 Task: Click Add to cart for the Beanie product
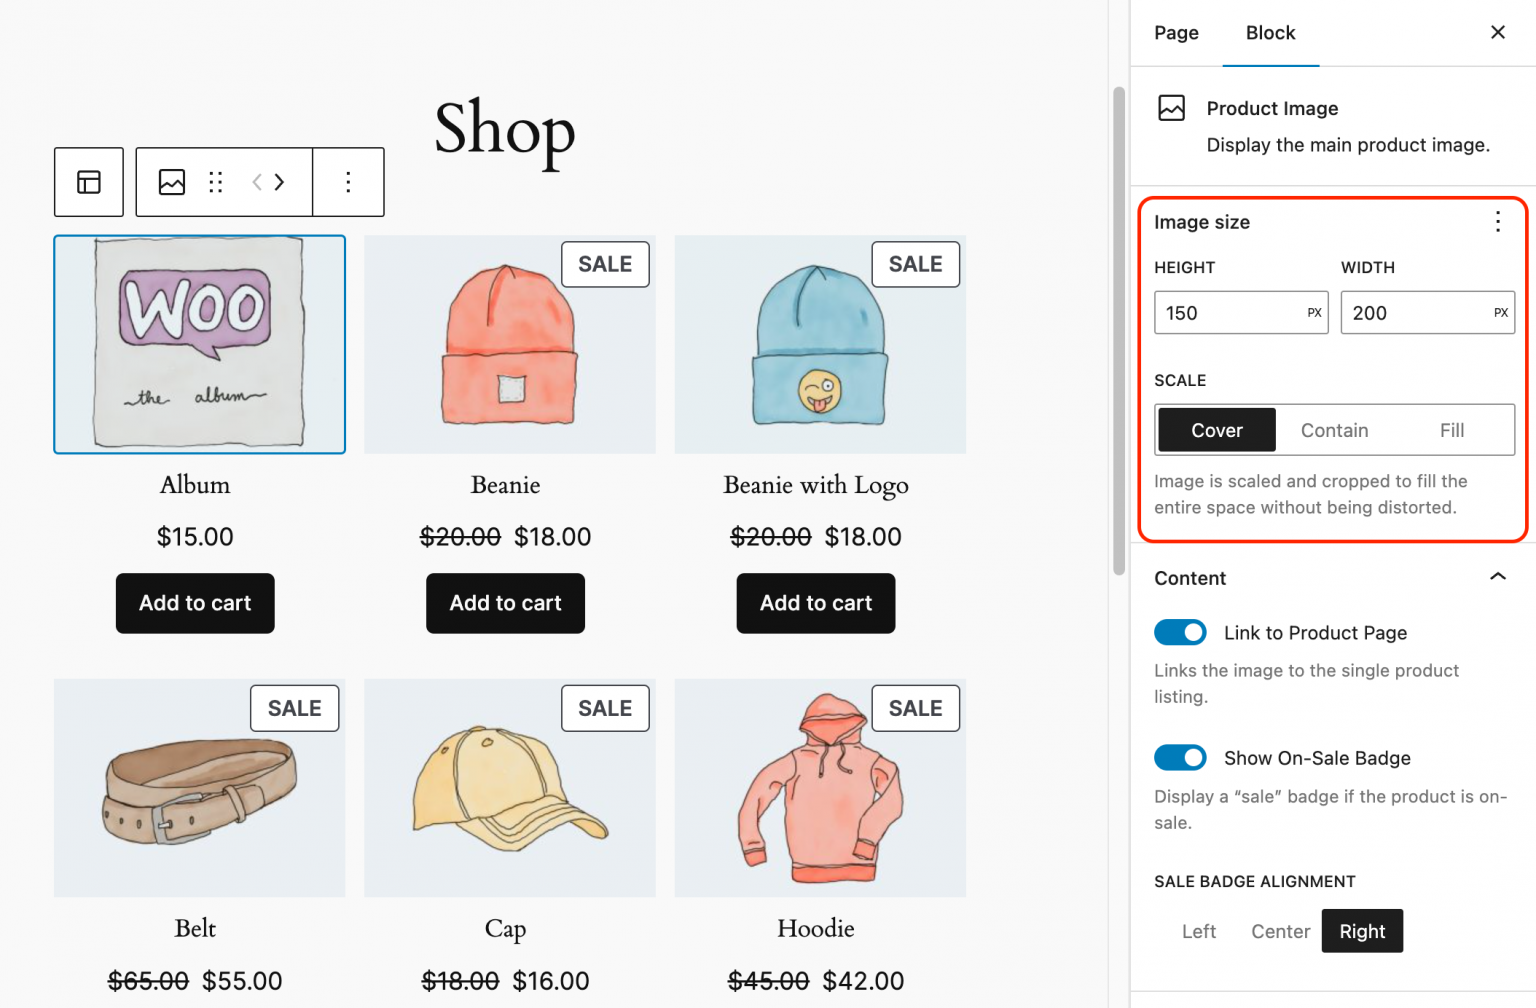click(x=505, y=603)
